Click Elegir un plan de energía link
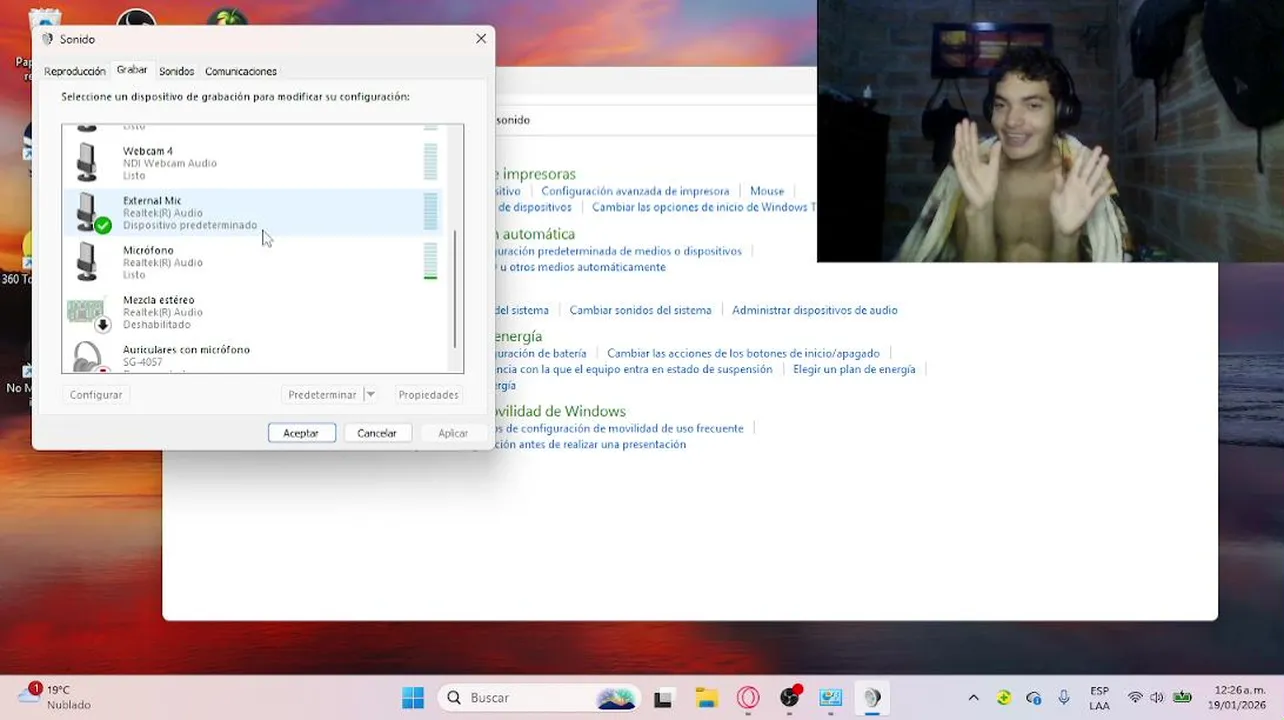 point(854,369)
